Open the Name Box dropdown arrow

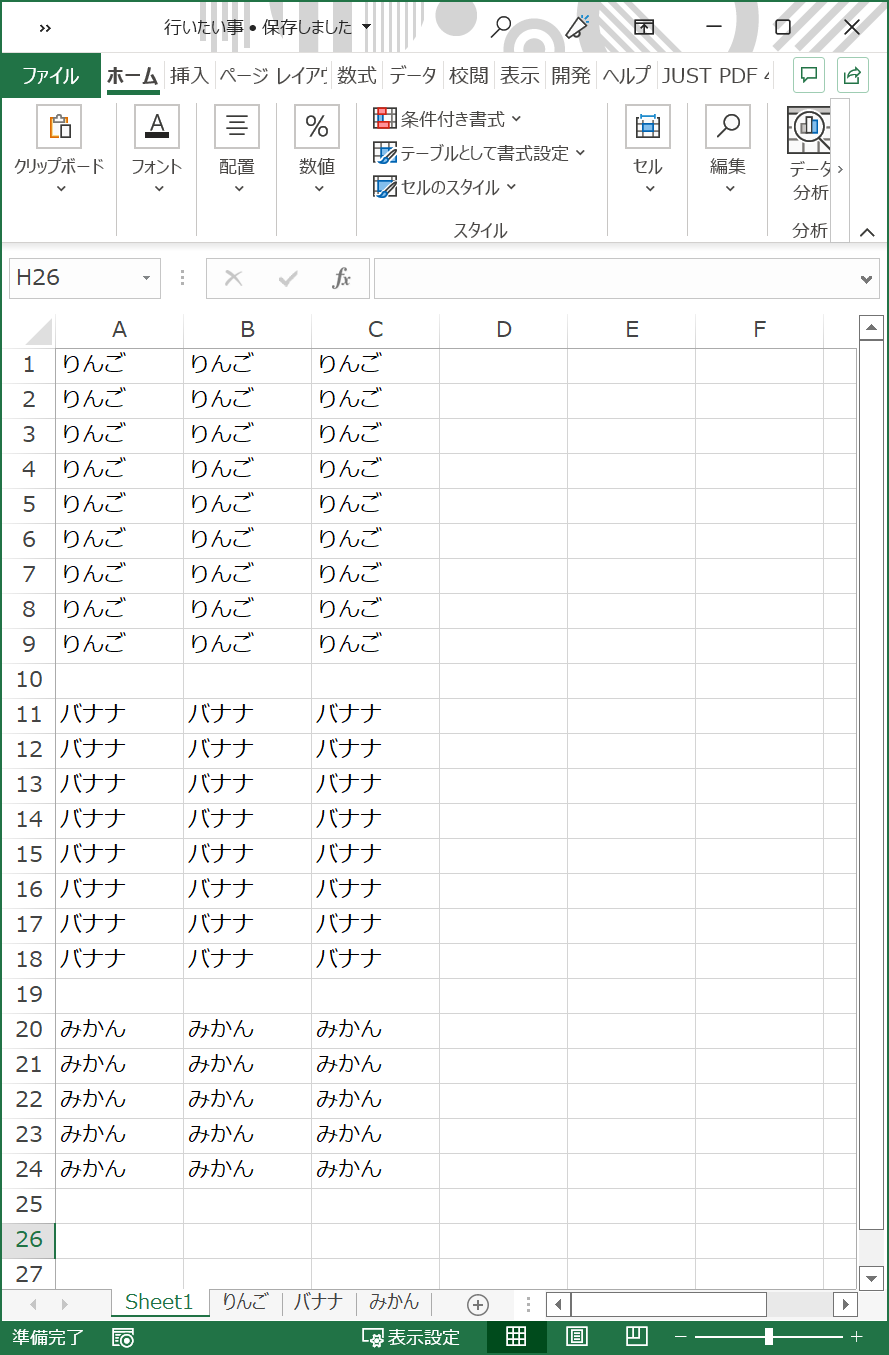(146, 278)
